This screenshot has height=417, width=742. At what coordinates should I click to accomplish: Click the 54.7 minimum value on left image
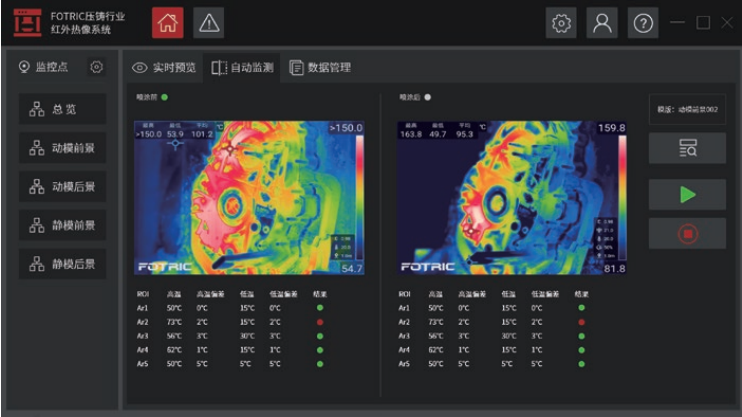(352, 268)
